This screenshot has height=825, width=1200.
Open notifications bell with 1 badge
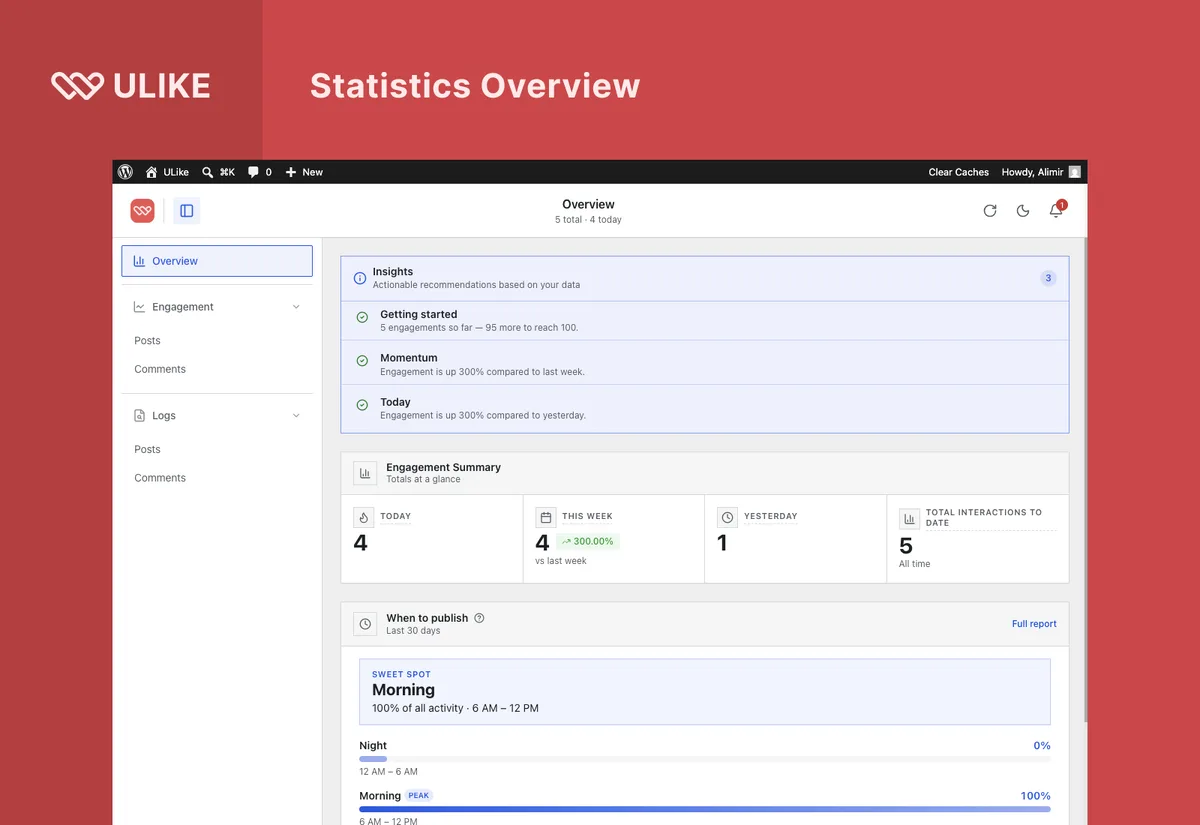(1056, 210)
